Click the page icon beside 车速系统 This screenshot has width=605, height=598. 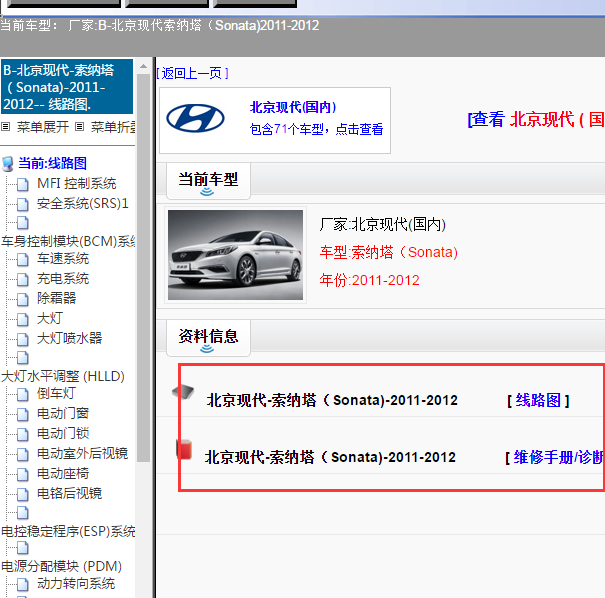[22, 260]
